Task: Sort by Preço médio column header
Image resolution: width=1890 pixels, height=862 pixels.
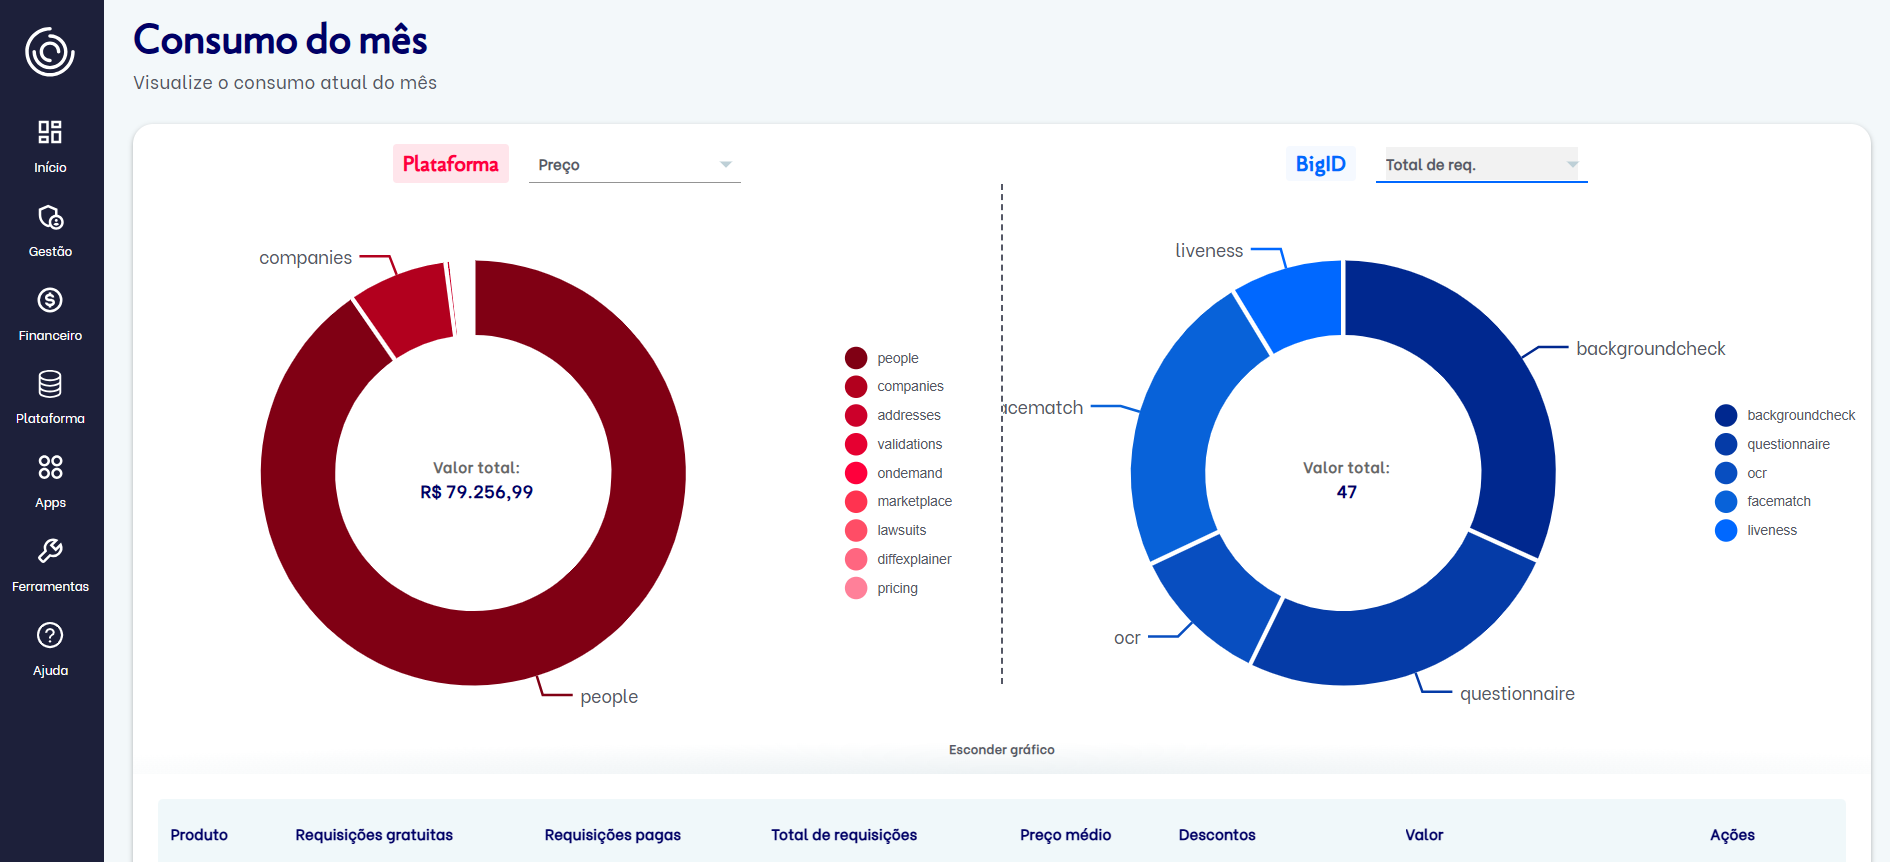Action: [1066, 835]
